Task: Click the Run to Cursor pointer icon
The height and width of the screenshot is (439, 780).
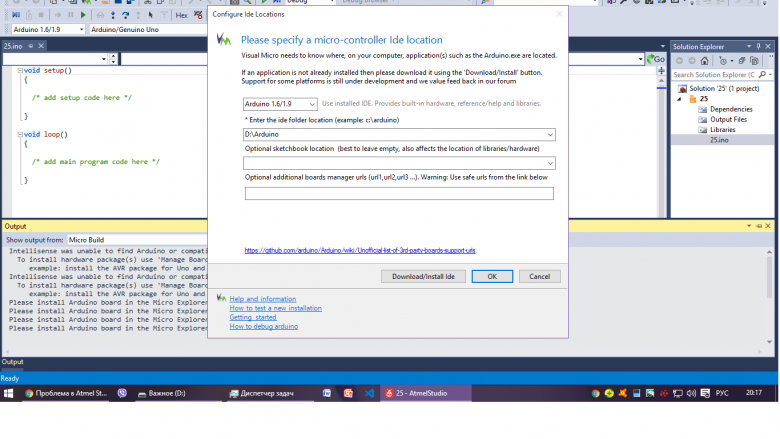Action: click(151, 15)
